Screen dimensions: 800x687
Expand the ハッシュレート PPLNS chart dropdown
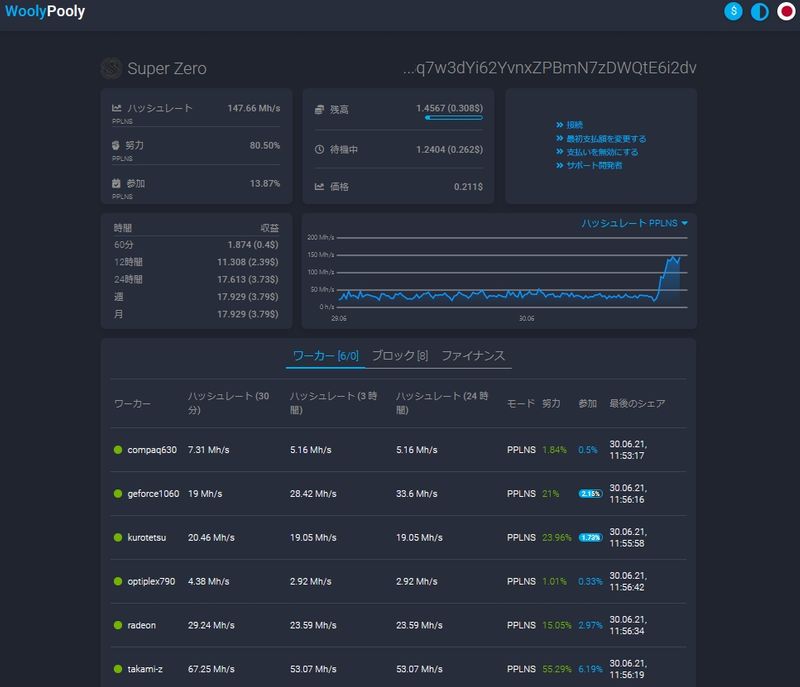[635, 223]
